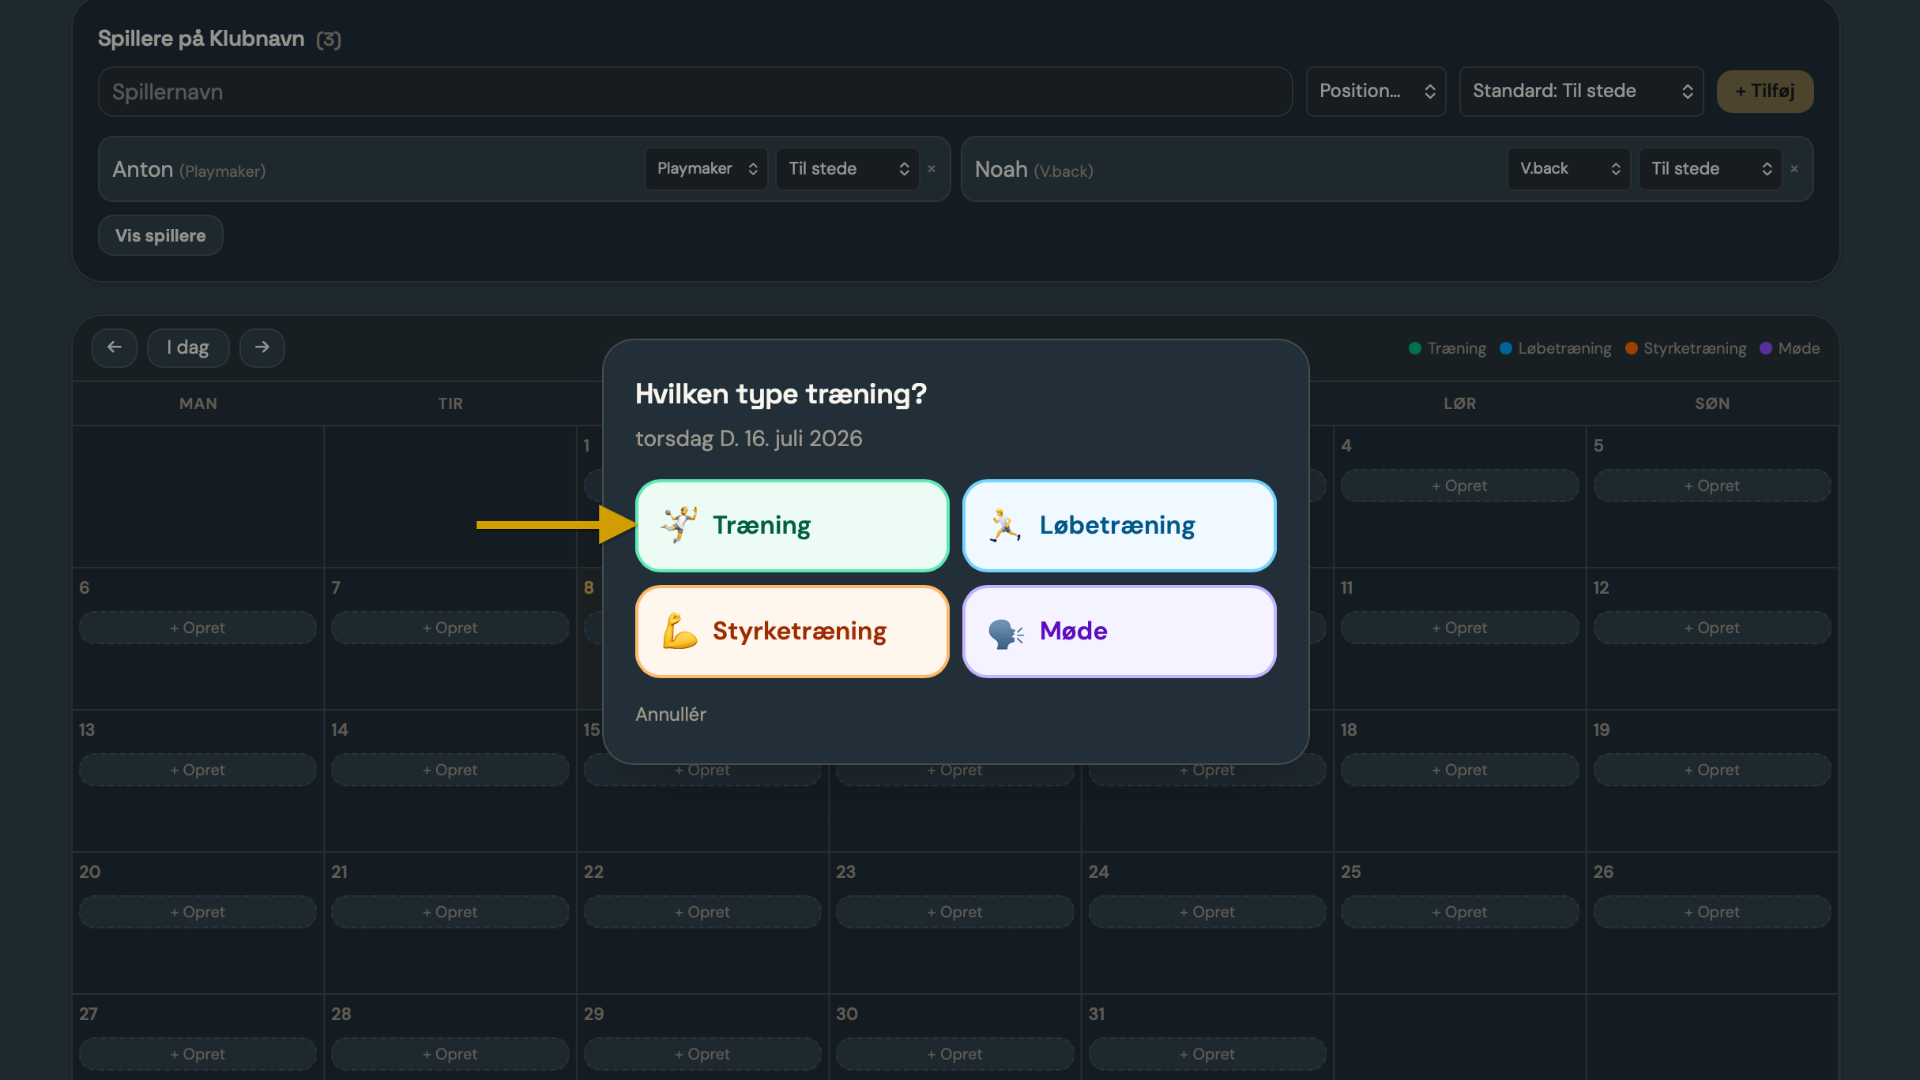
Task: Select the Træning handball icon option
Action: [x=792, y=526]
